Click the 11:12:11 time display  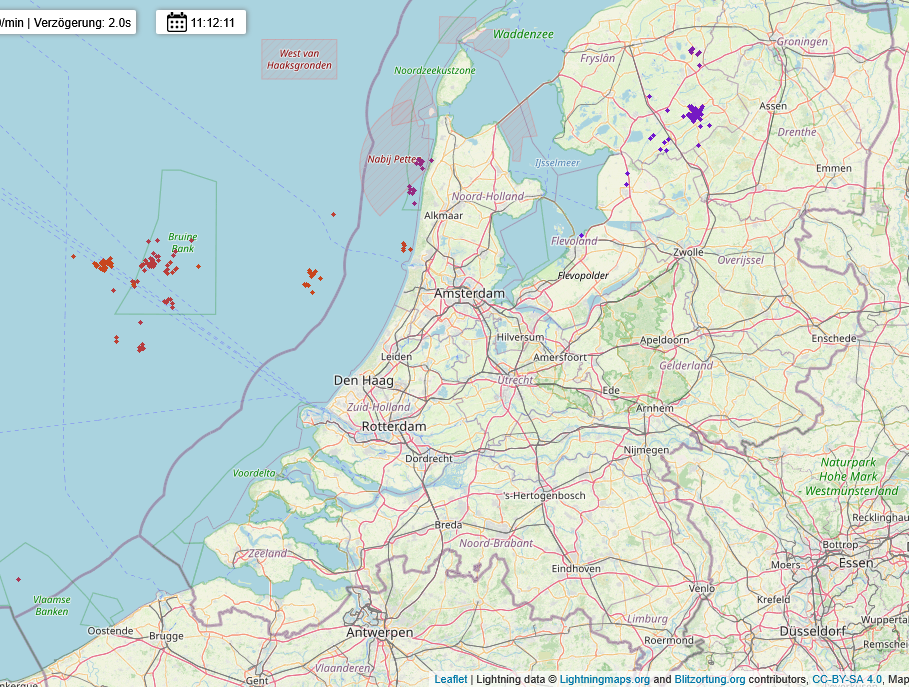click(x=213, y=23)
